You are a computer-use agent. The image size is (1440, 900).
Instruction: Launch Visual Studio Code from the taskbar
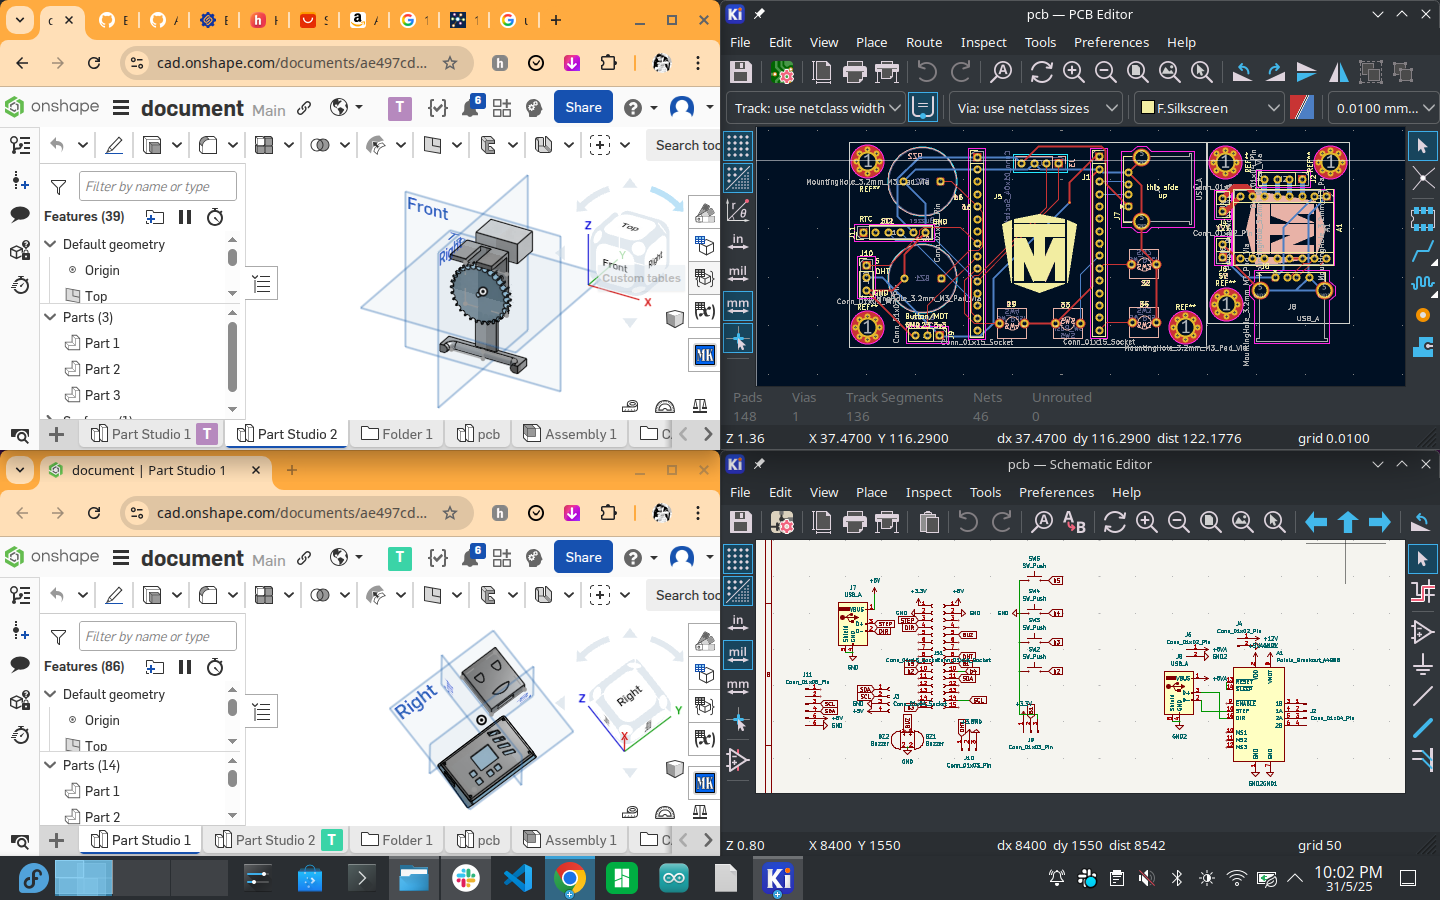(518, 879)
